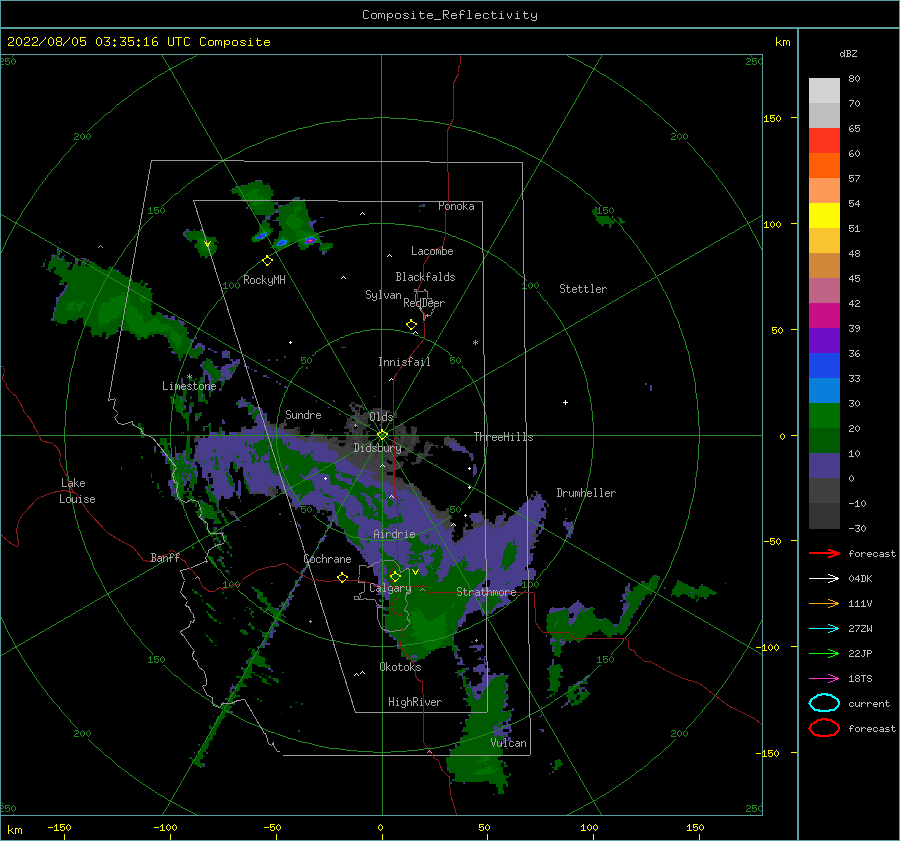Select the 36 to 39 dBZ purple swatch
Image resolution: width=900 pixels, height=841 pixels.
(x=824, y=341)
